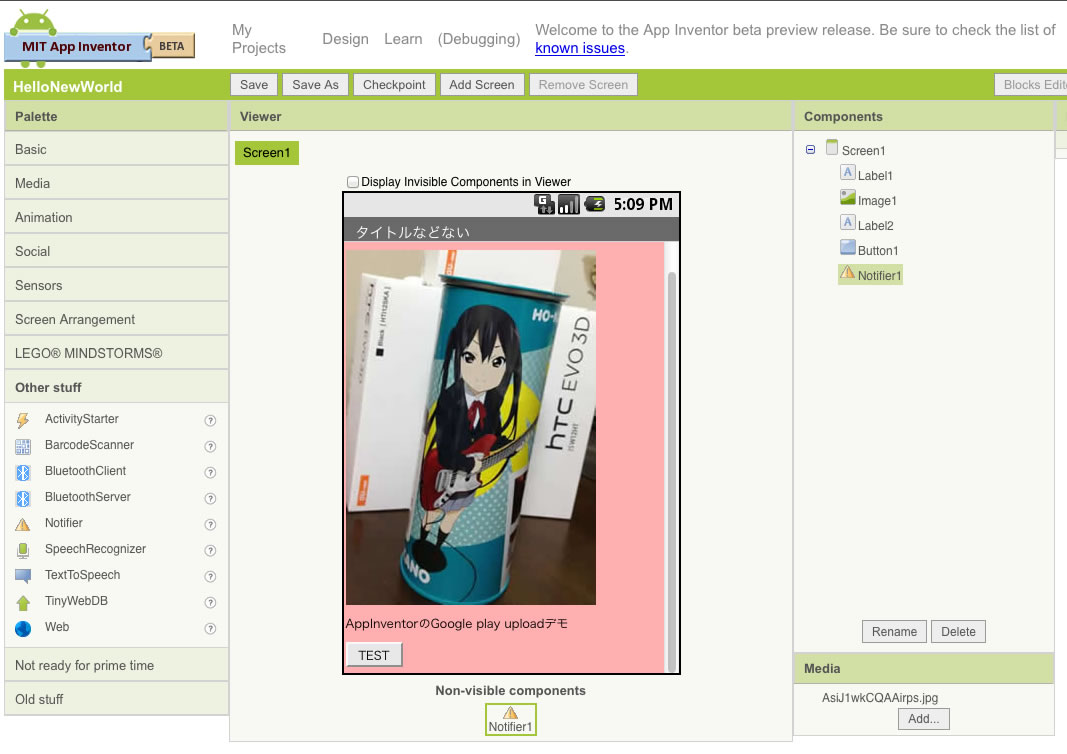This screenshot has width=1067, height=754.
Task: Collapse the Other stuff section
Action: (116, 387)
